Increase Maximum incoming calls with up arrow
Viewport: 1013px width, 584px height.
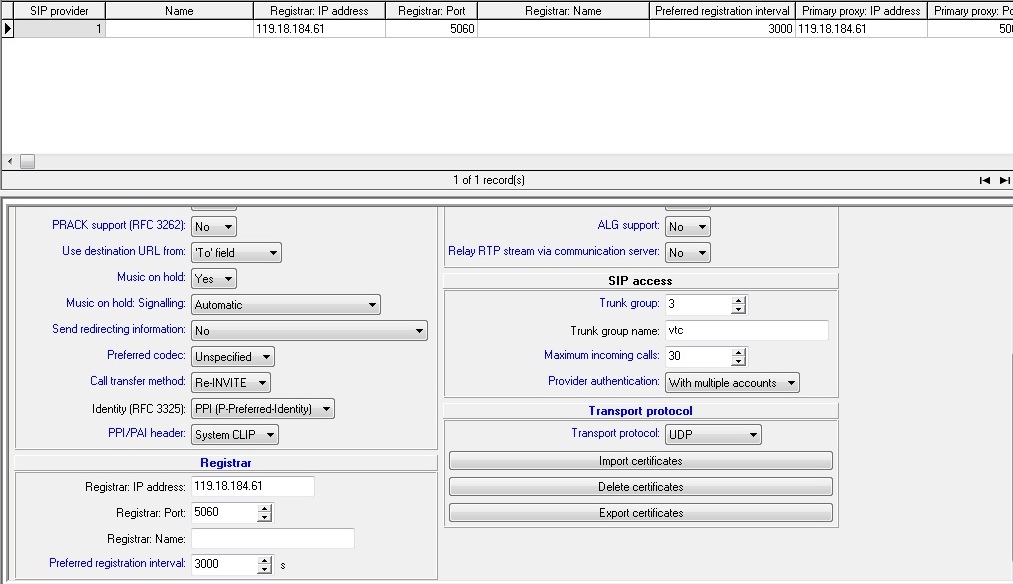click(x=738, y=352)
